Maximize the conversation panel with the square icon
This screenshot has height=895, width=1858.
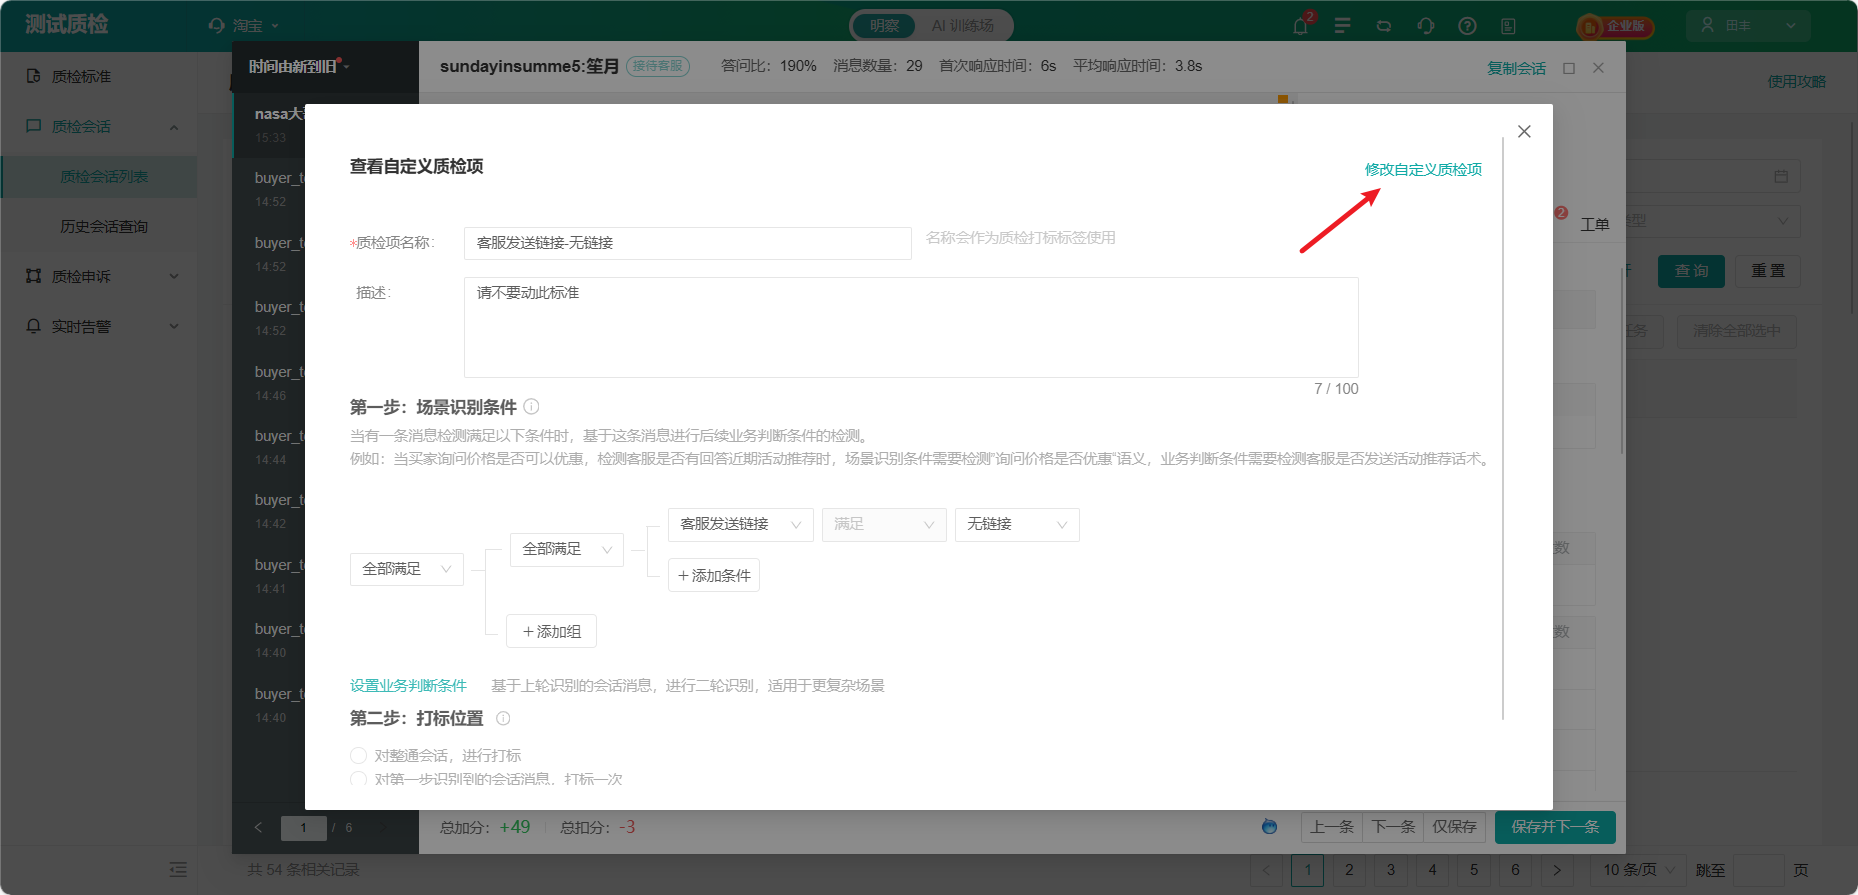click(1569, 68)
